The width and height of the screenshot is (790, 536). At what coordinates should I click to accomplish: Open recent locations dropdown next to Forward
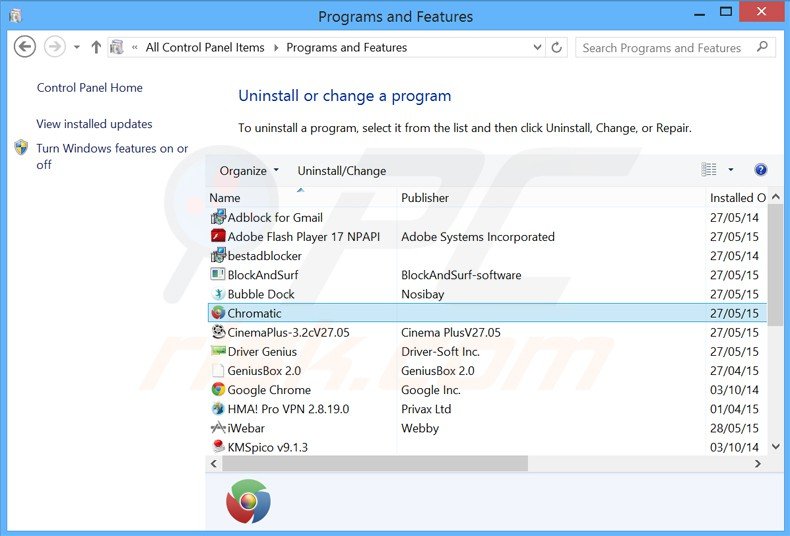(77, 47)
